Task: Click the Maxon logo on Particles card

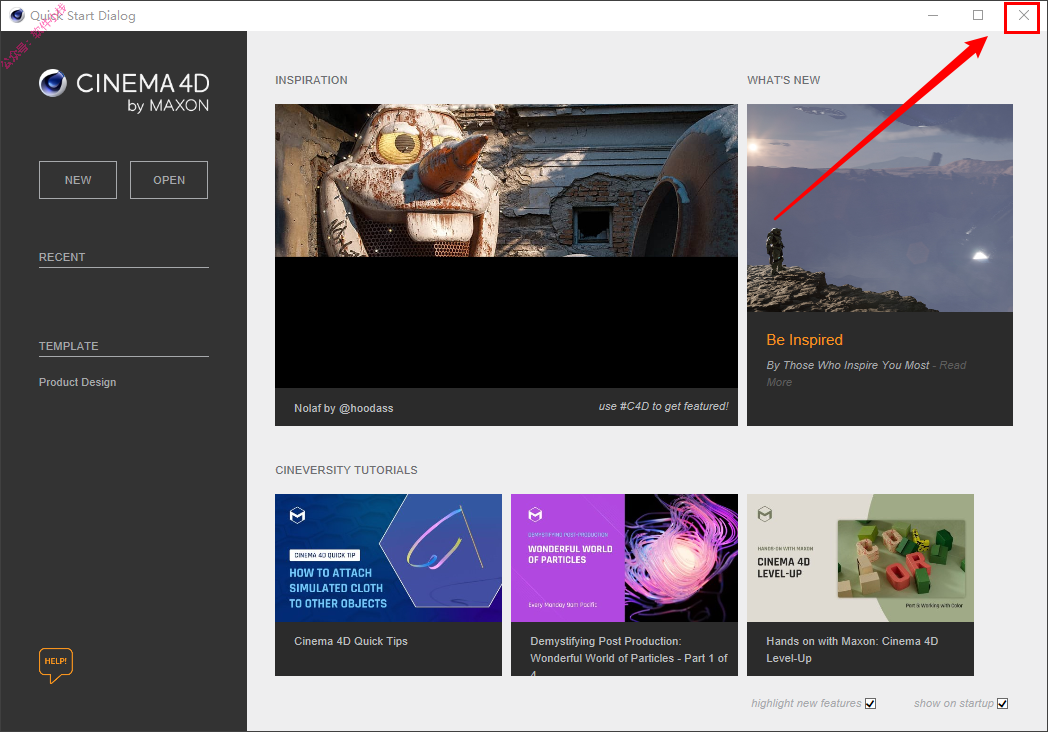Action: pyautogui.click(x=535, y=515)
